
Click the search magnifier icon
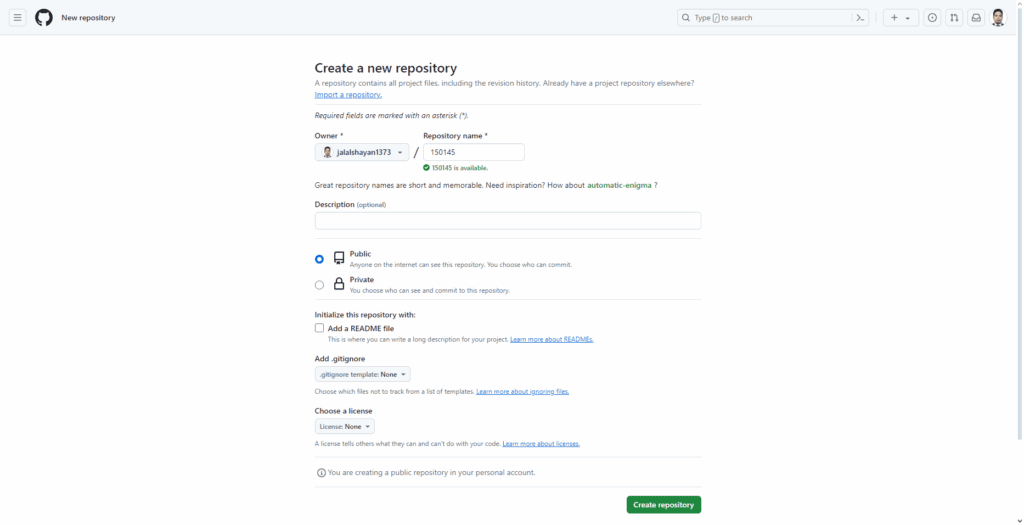coord(686,18)
